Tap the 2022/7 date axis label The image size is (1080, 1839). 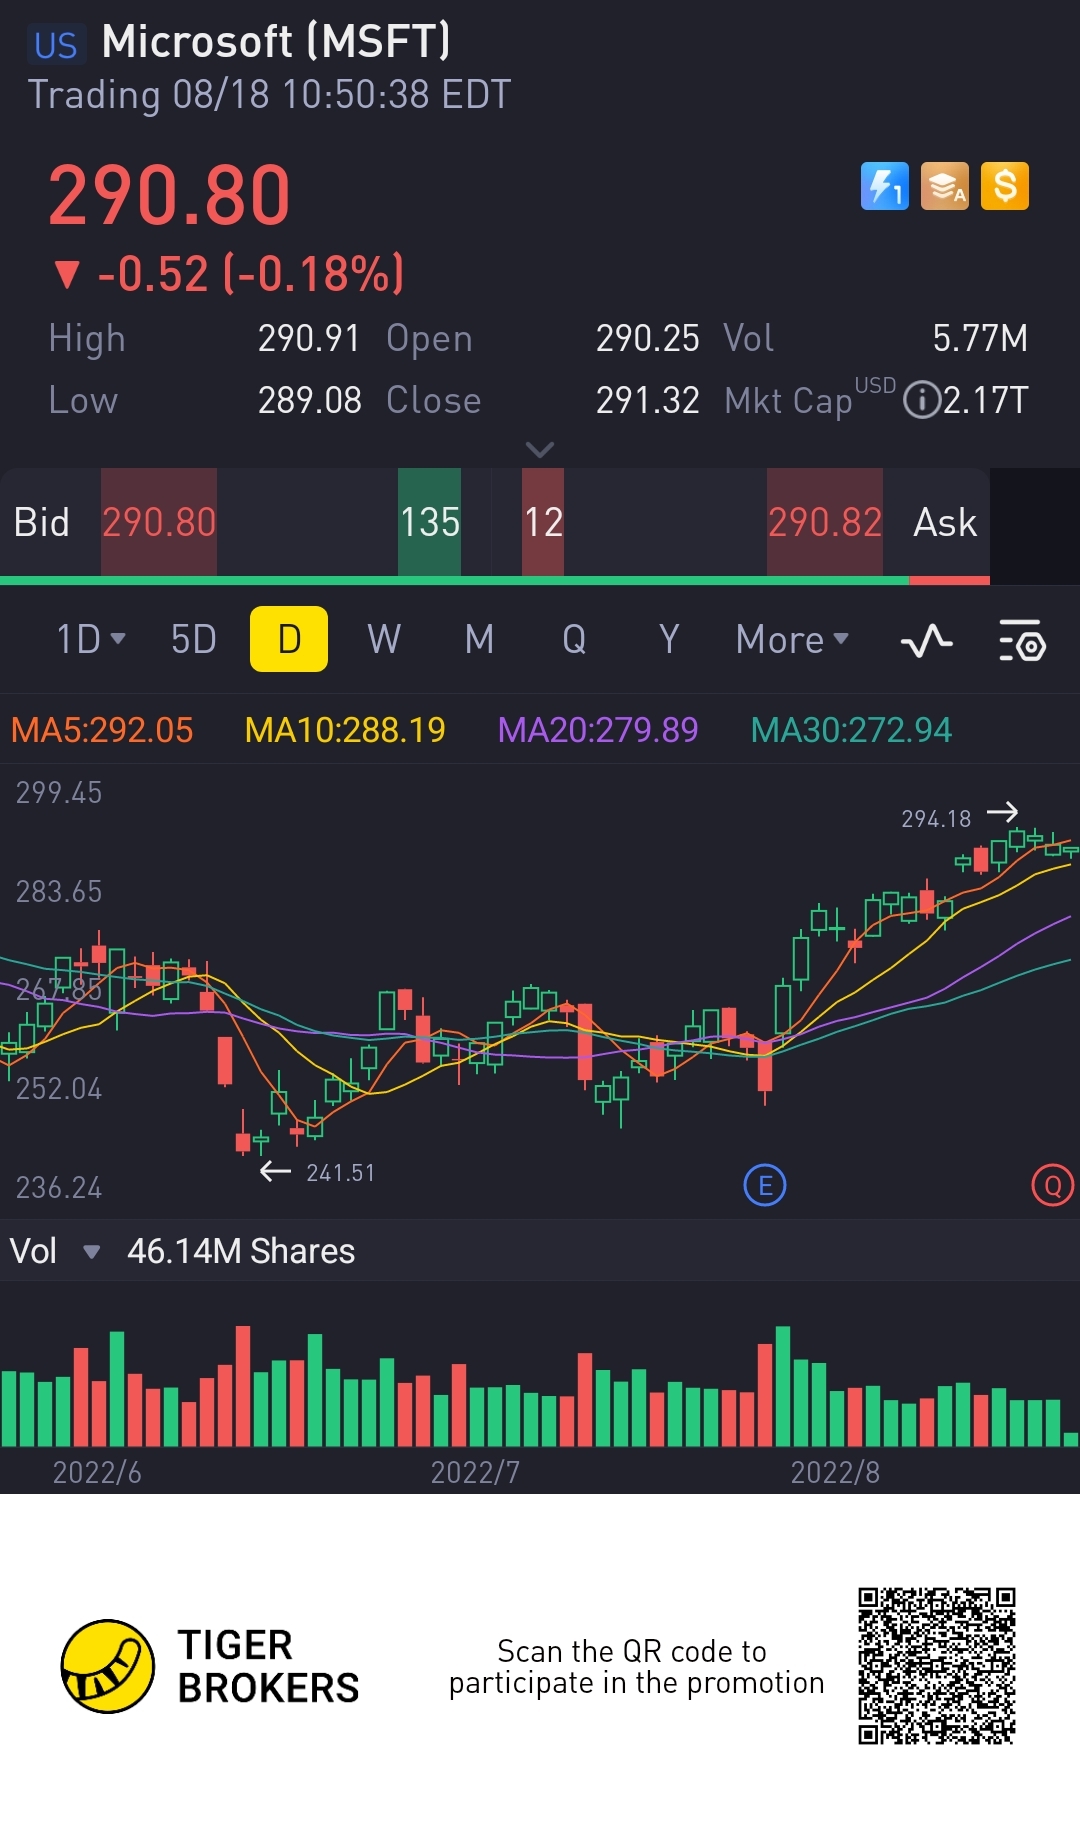click(475, 1472)
